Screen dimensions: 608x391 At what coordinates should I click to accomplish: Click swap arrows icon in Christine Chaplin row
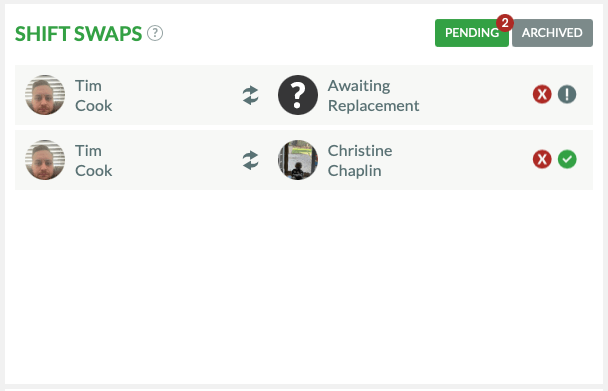pyautogui.click(x=250, y=160)
